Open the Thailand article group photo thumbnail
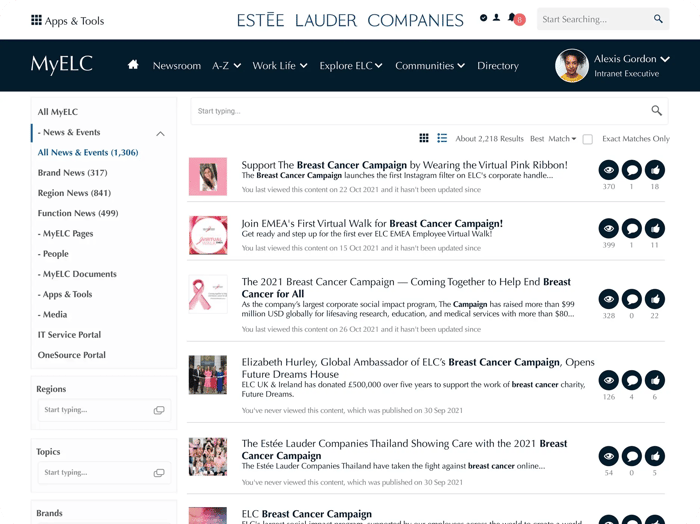 208,457
